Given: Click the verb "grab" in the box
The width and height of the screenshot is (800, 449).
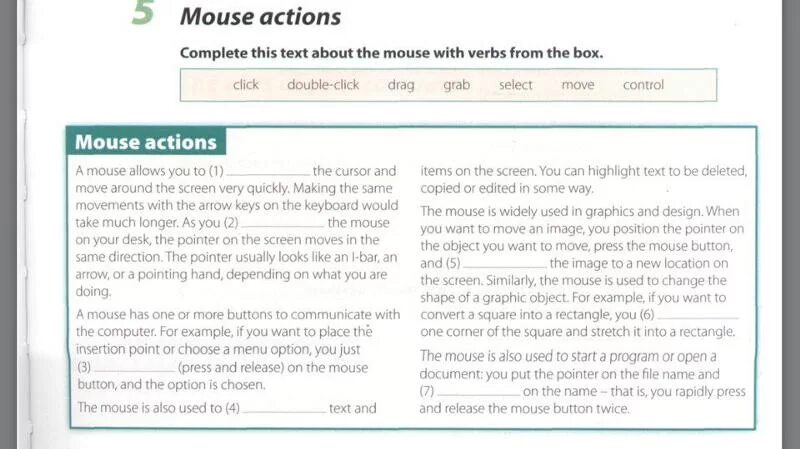Looking at the screenshot, I should [457, 85].
